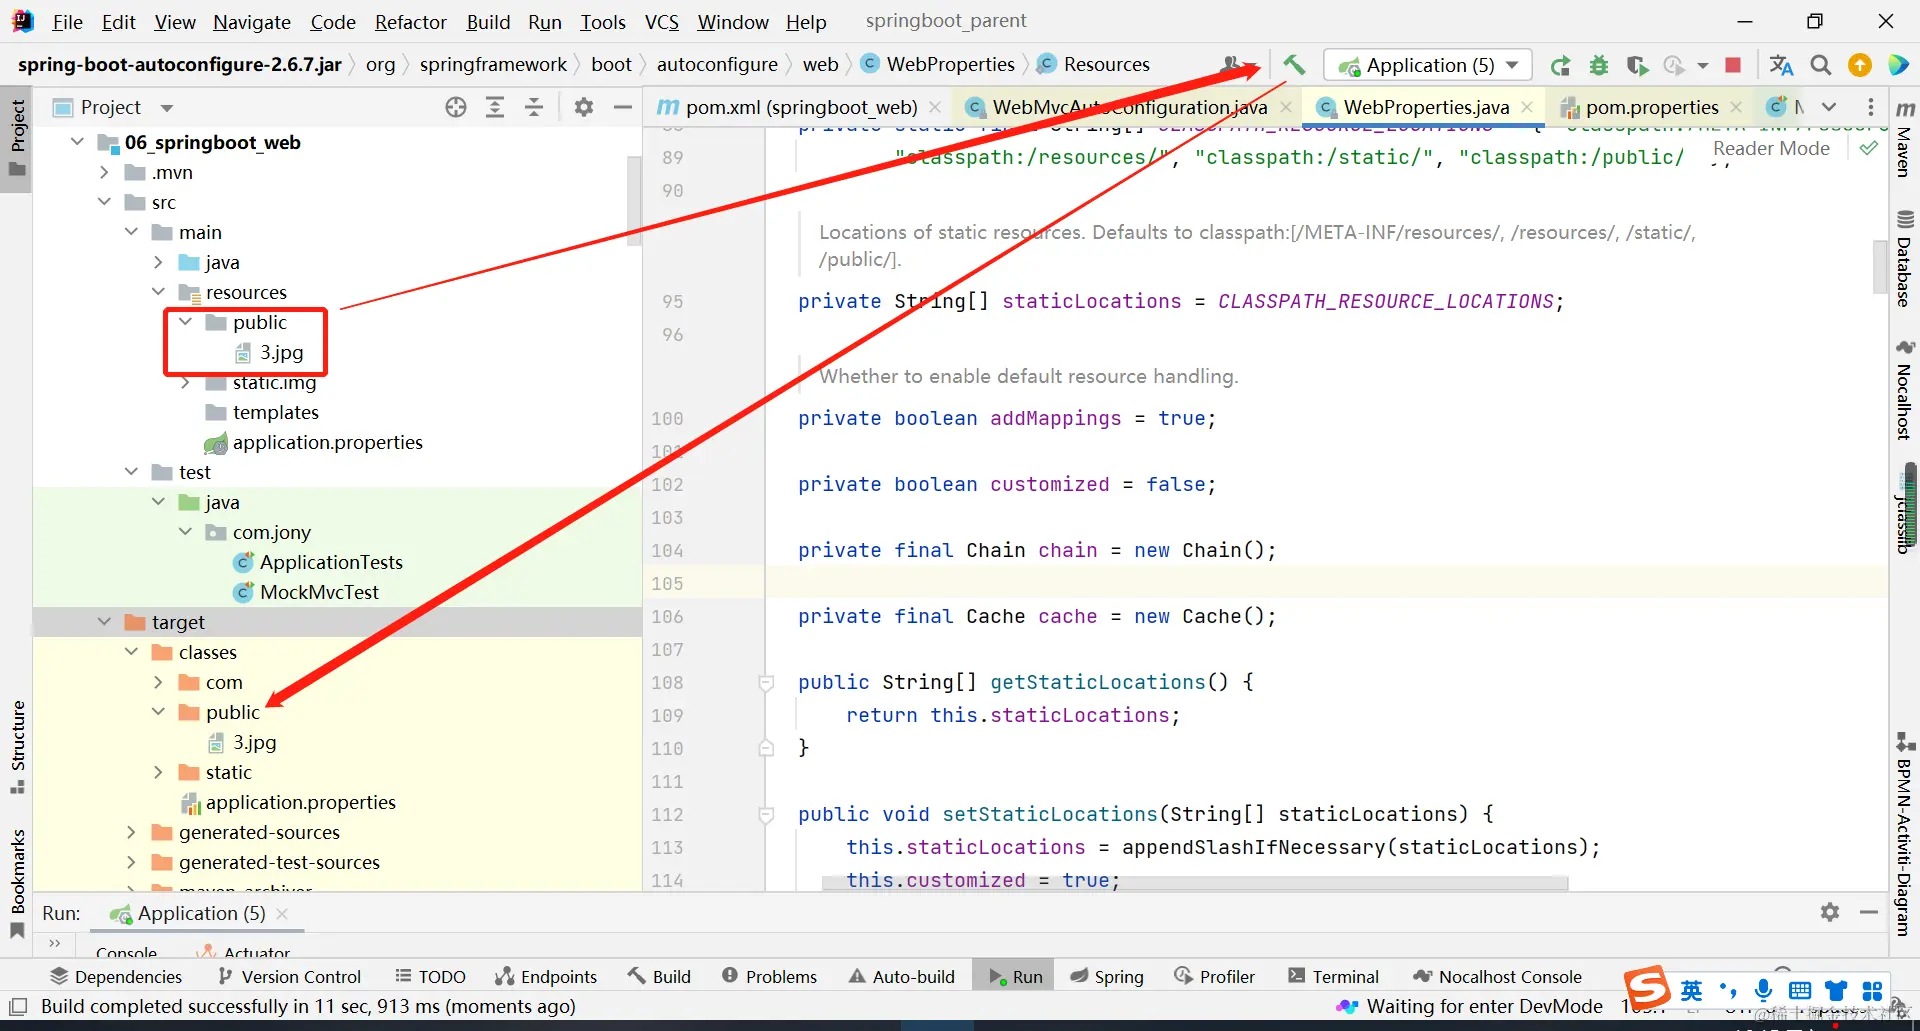Switch Sogou input to English/Chinese mode

pos(1692,990)
